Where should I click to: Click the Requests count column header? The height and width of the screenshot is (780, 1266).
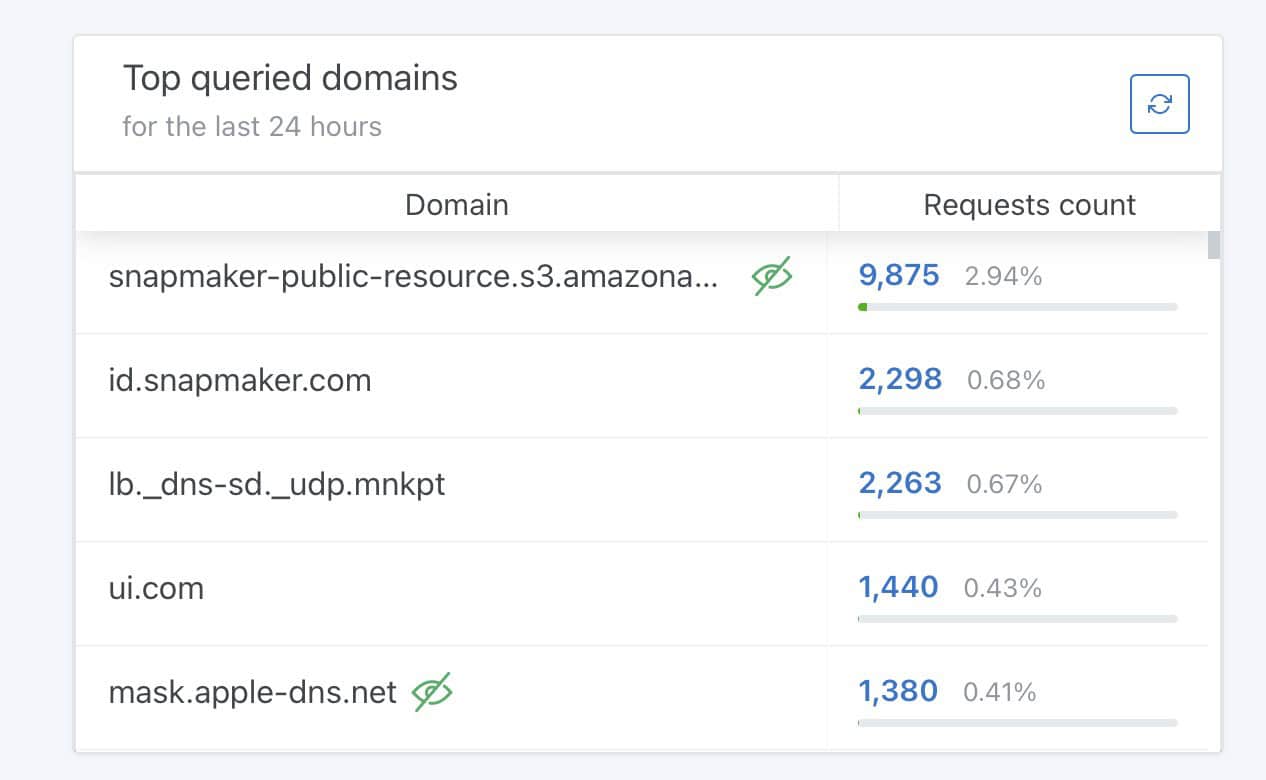[1029, 205]
